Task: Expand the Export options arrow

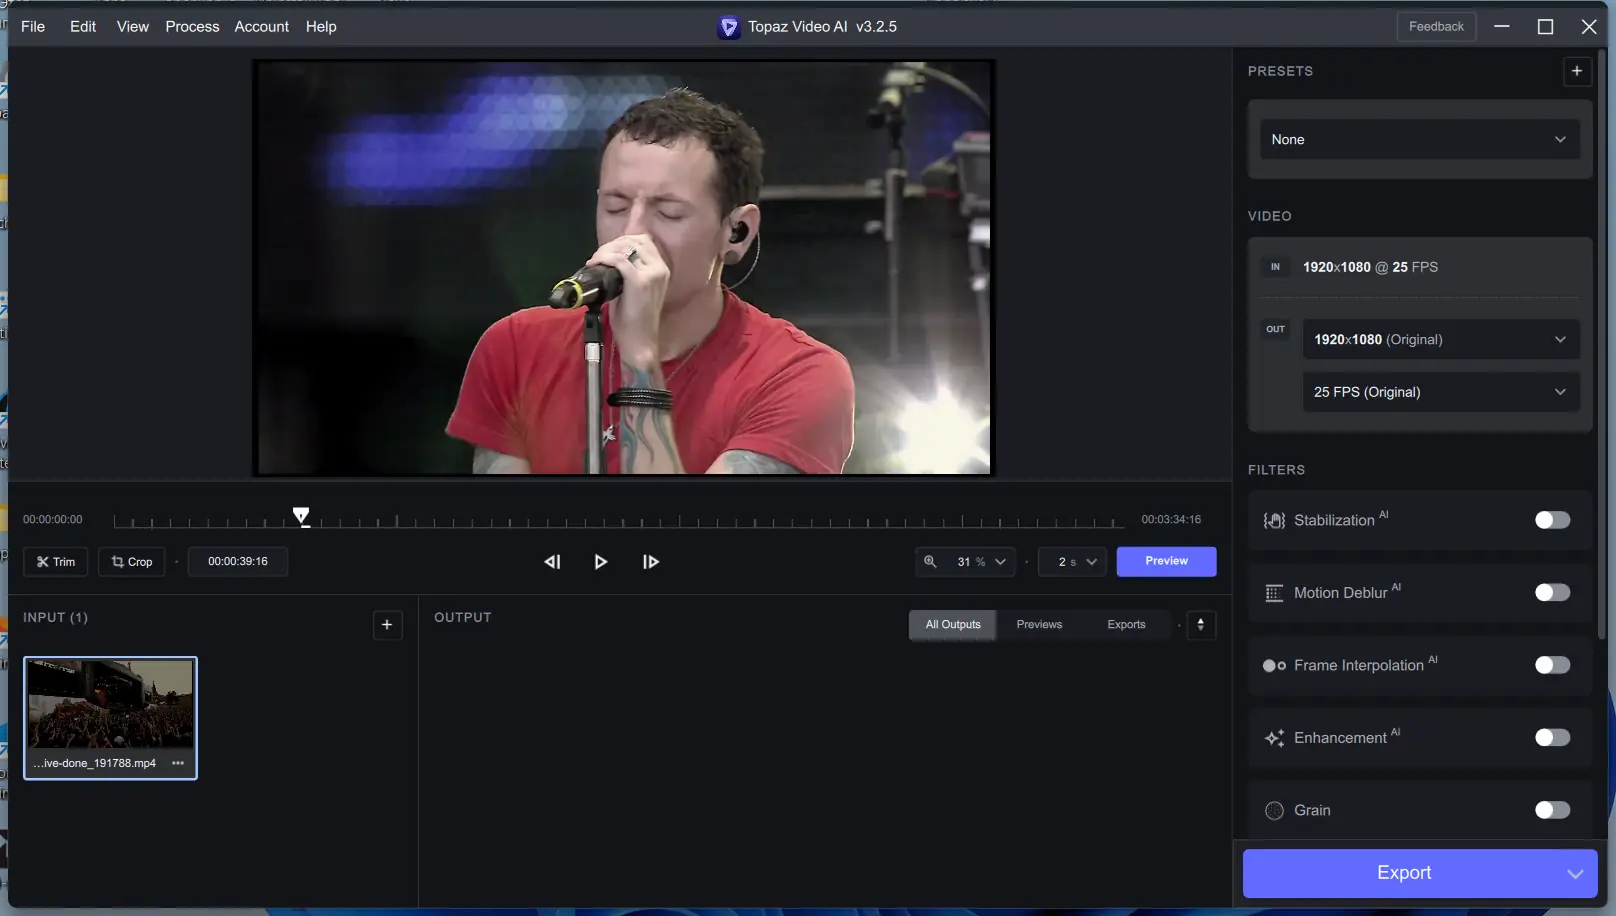Action: coord(1575,874)
